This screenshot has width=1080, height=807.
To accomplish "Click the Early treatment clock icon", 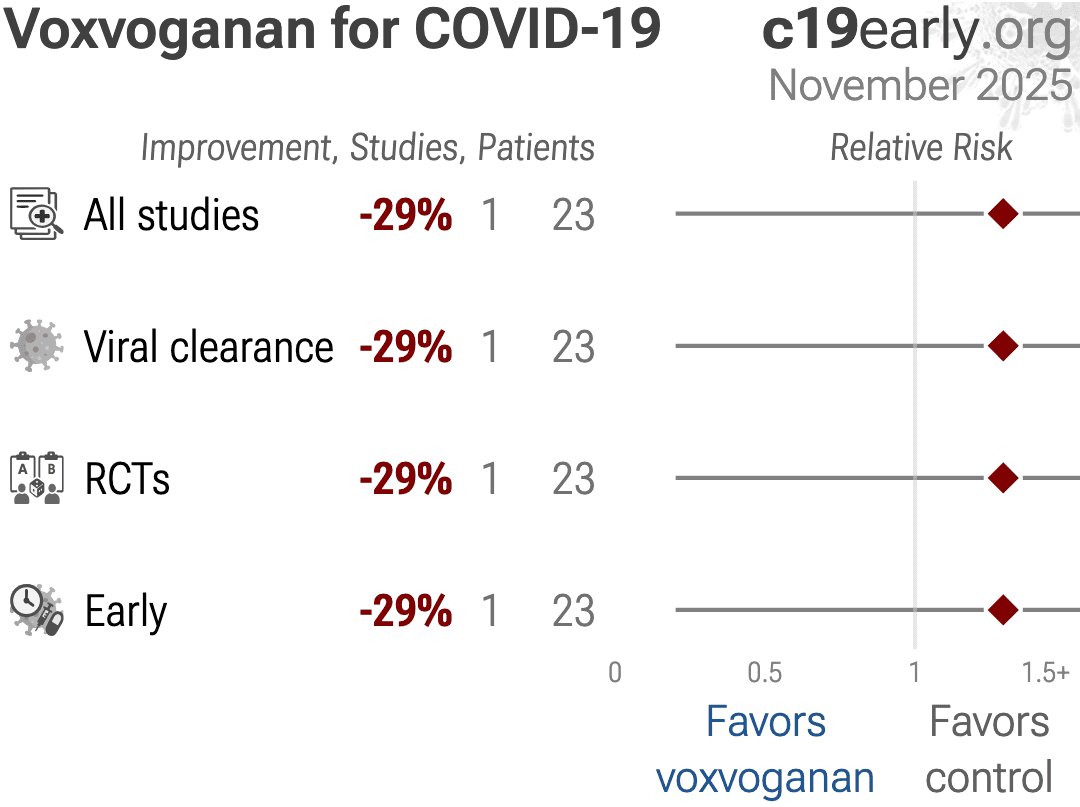I will coord(36,610).
